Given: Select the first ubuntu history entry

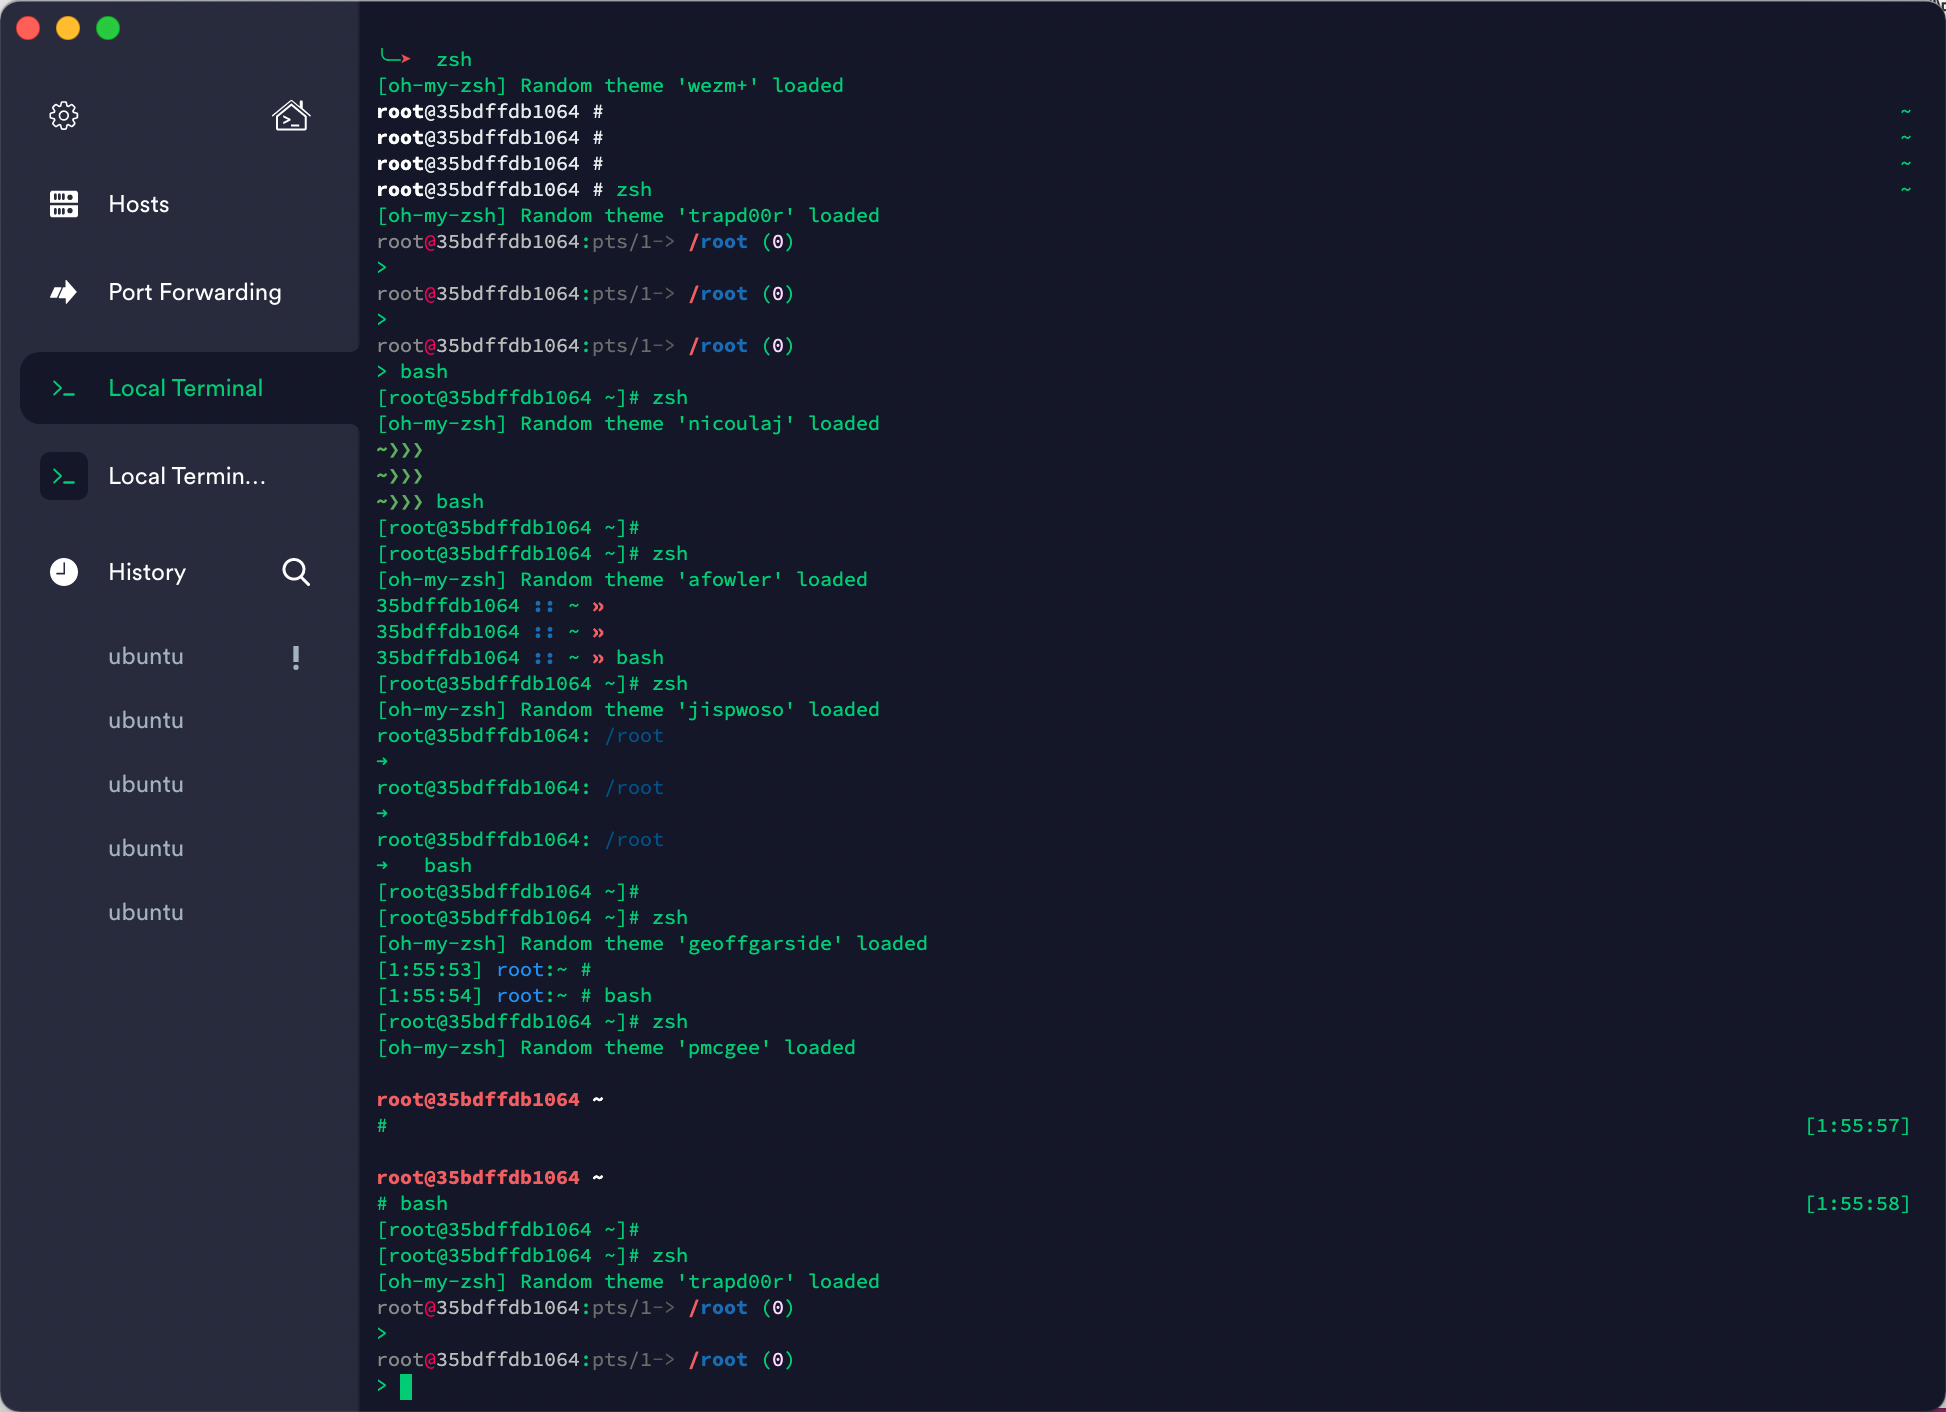Looking at the screenshot, I should click(x=145, y=657).
